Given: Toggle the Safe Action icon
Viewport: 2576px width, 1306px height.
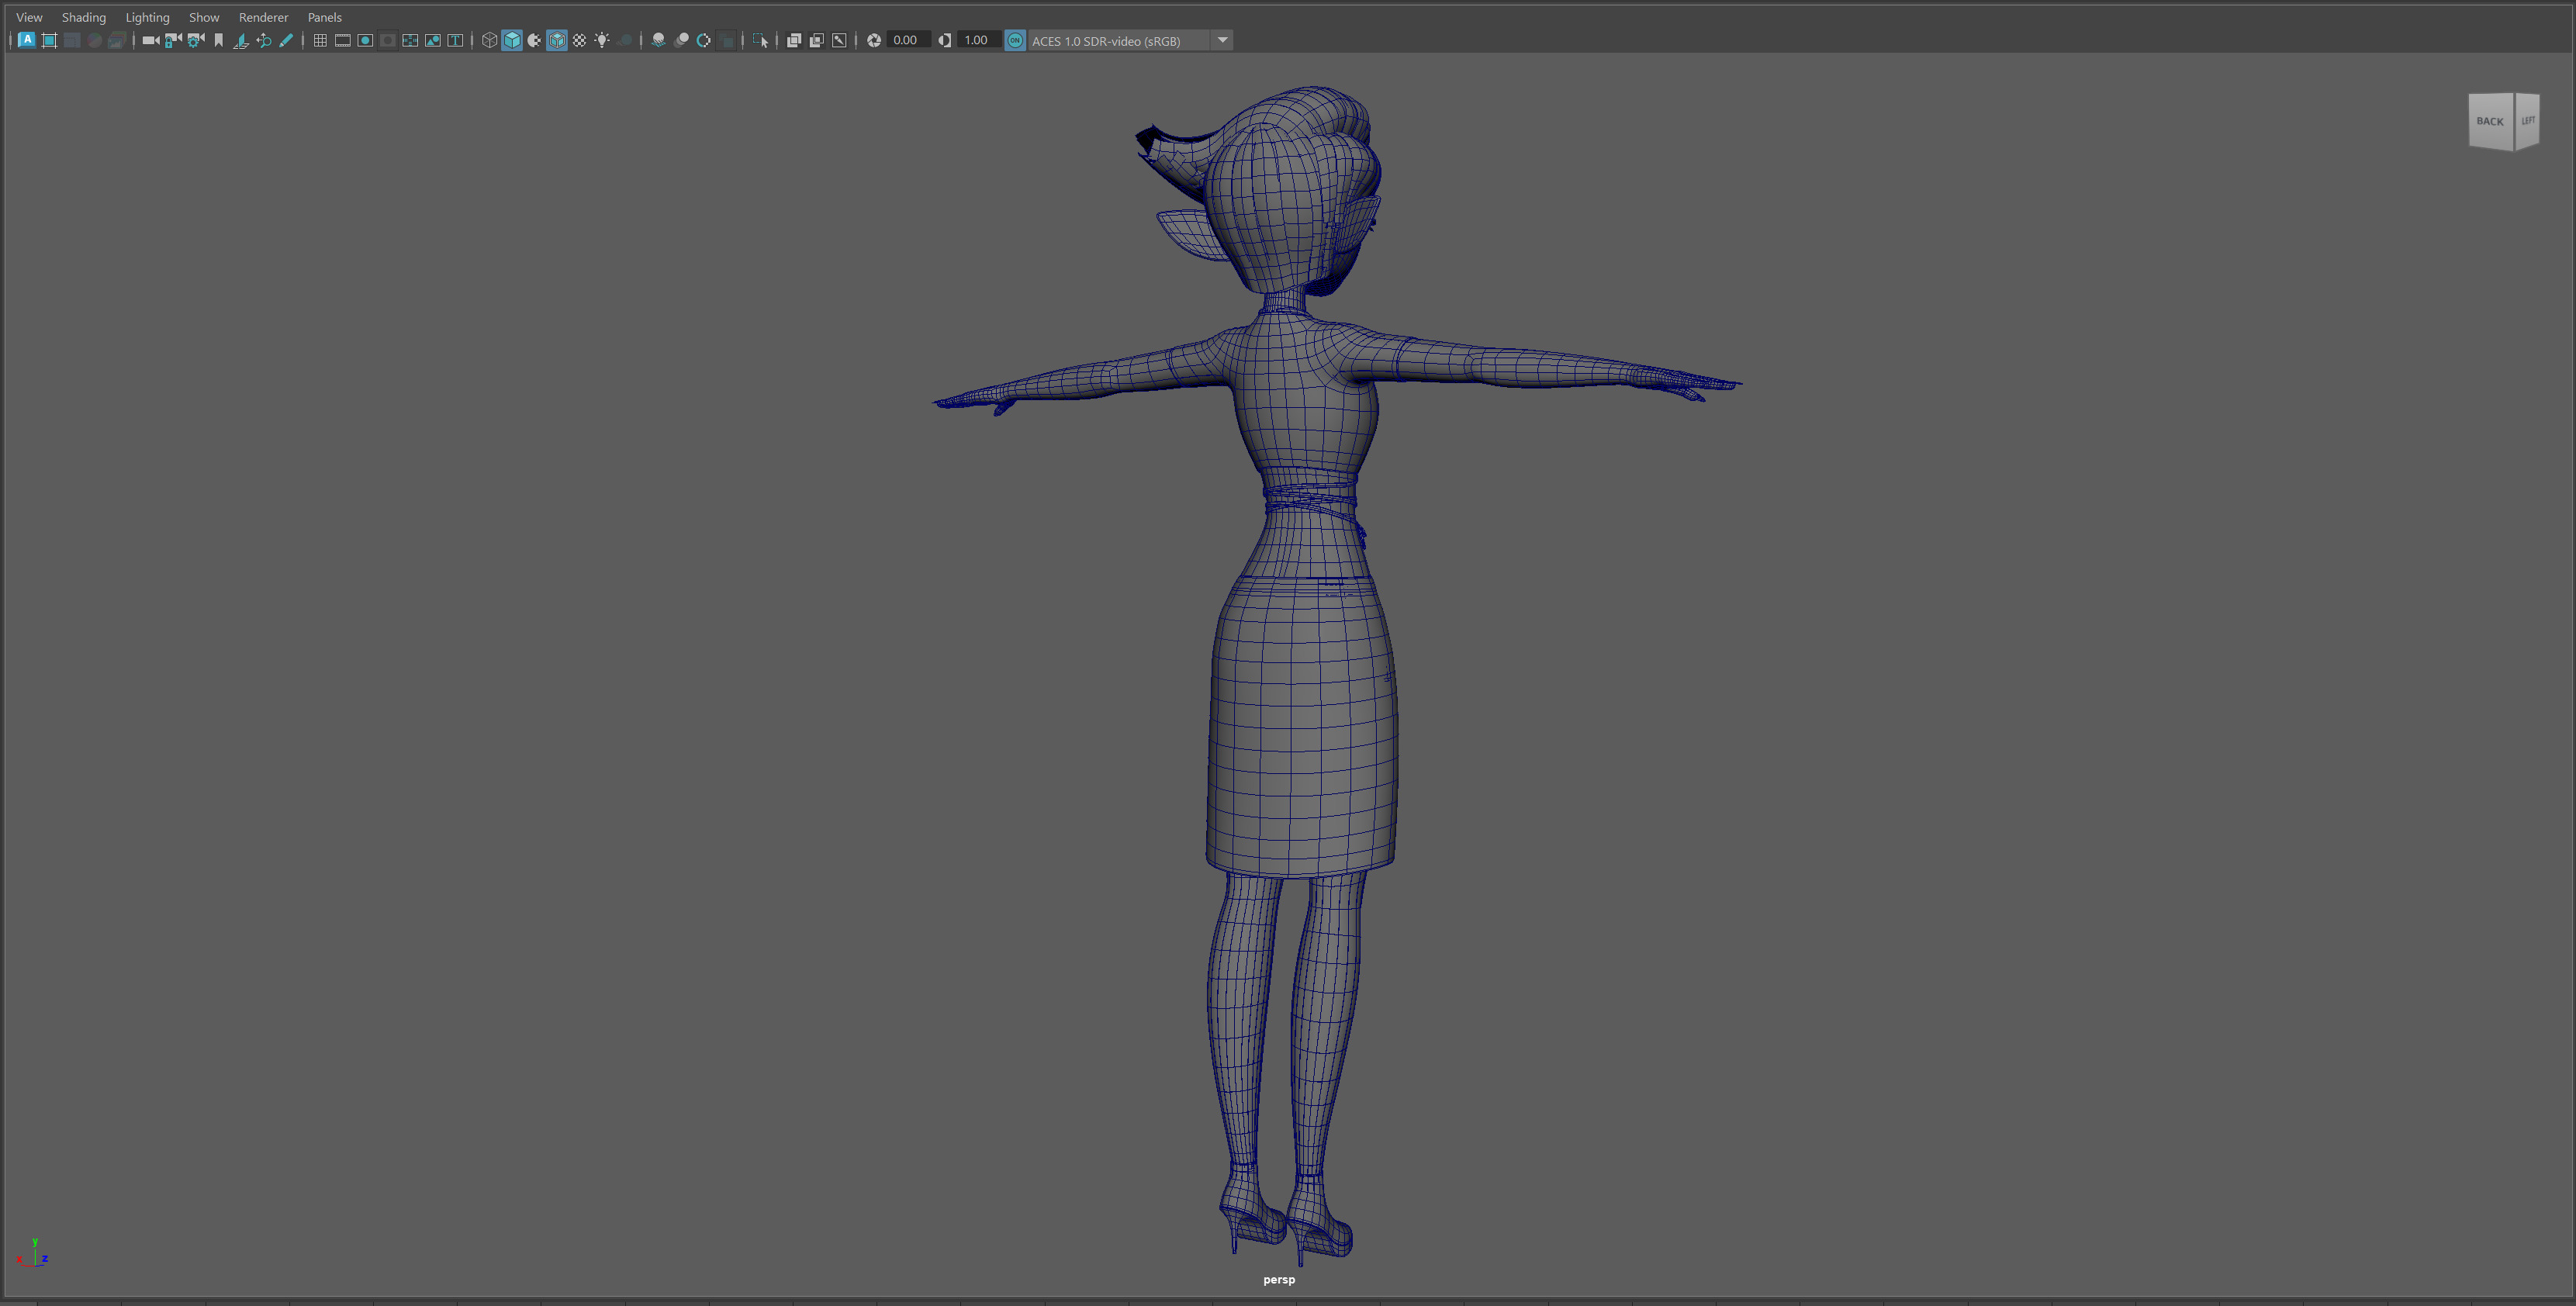Looking at the screenshot, I should tap(433, 40).
